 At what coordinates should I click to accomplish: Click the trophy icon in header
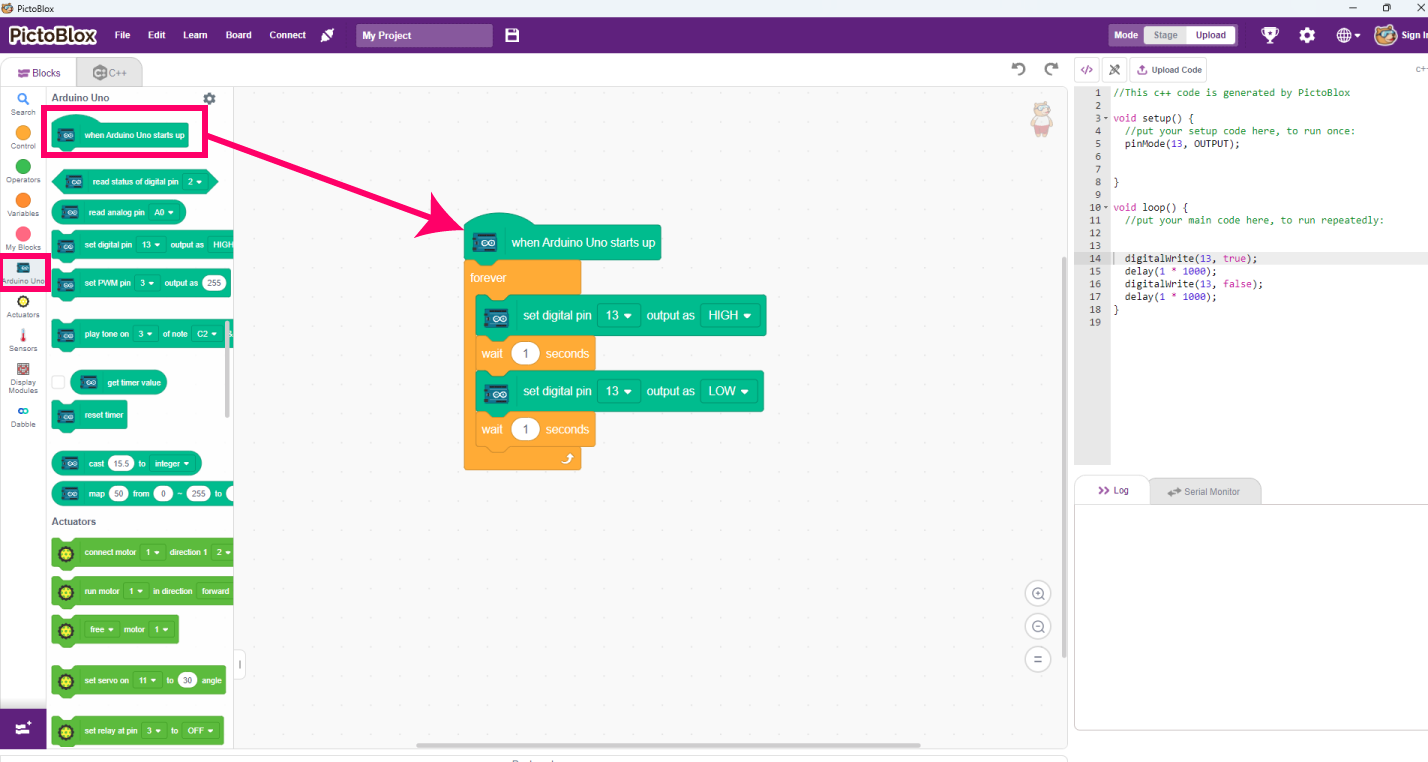pyautogui.click(x=1270, y=35)
